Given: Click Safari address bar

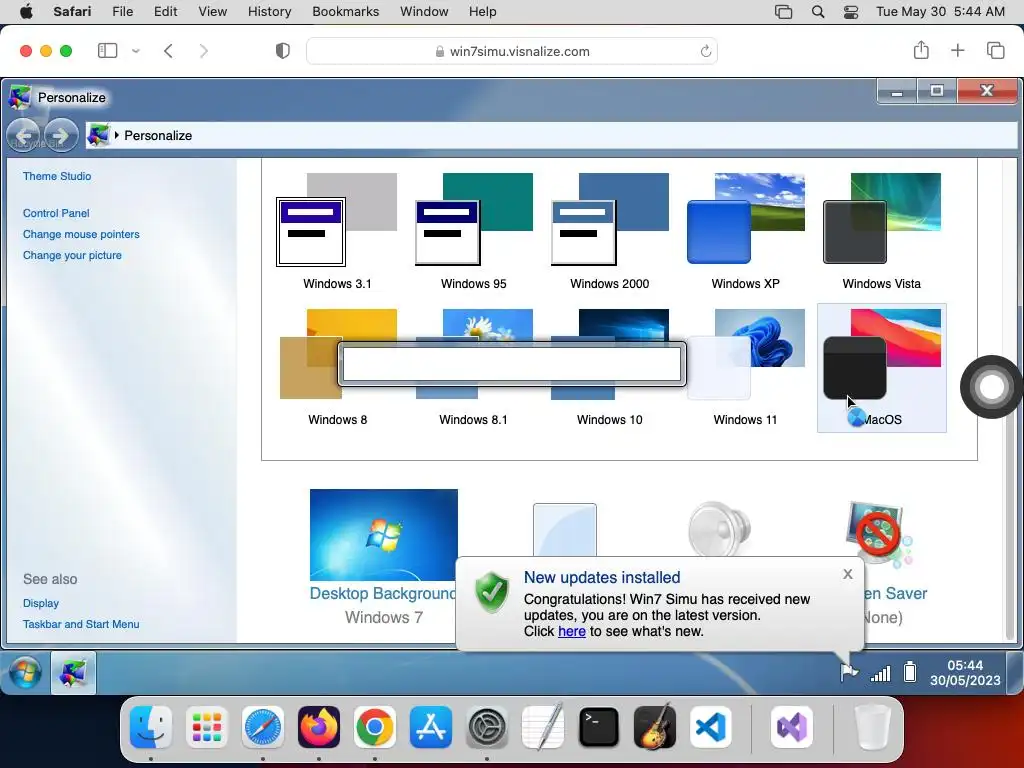Looking at the screenshot, I should tap(512, 51).
